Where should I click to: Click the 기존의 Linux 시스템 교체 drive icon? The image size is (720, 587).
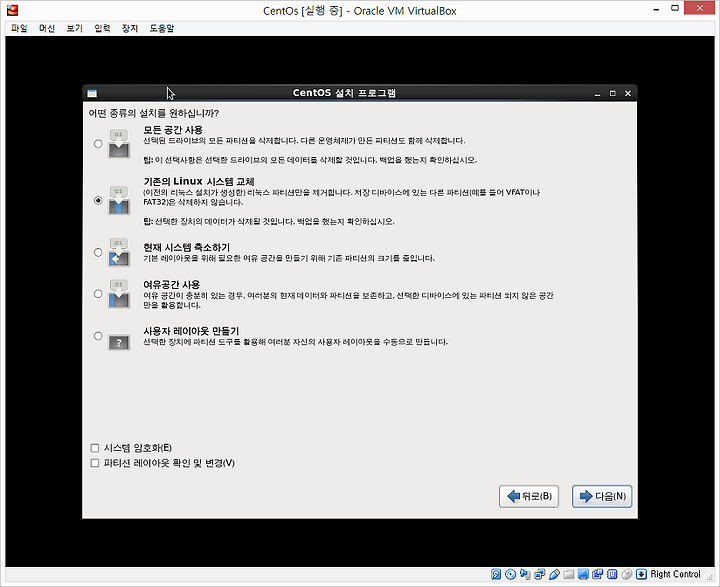[119, 200]
